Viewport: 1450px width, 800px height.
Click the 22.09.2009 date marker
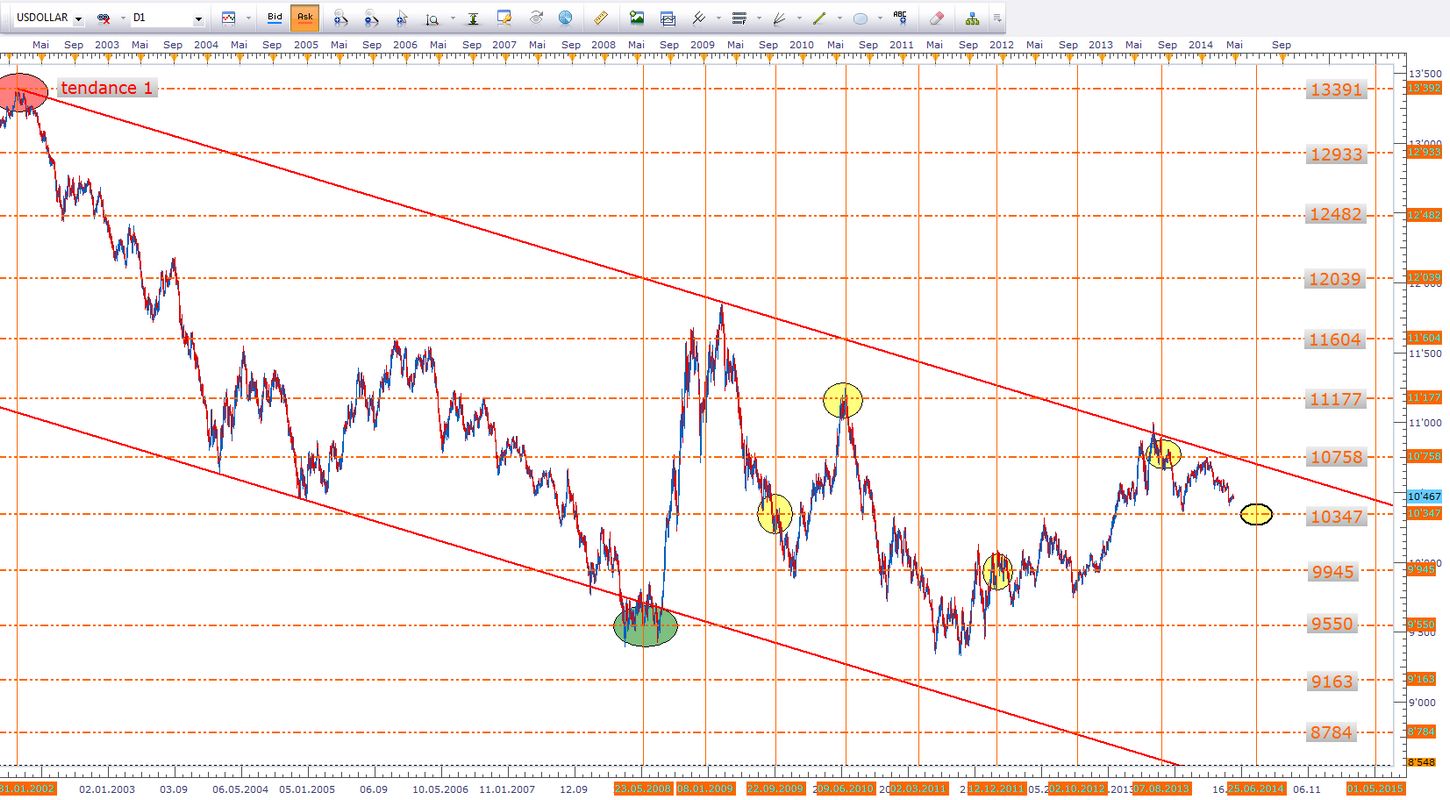pyautogui.click(x=776, y=789)
